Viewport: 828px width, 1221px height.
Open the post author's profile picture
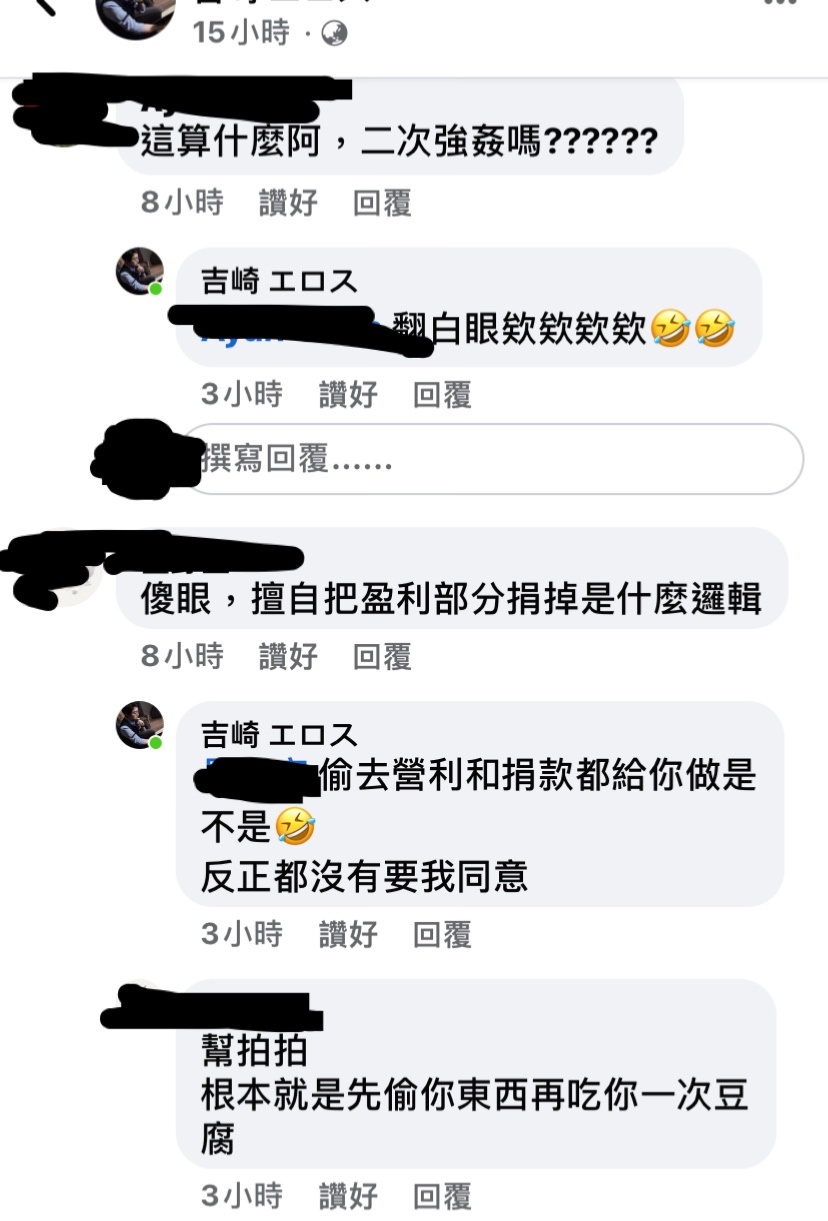click(135, 15)
